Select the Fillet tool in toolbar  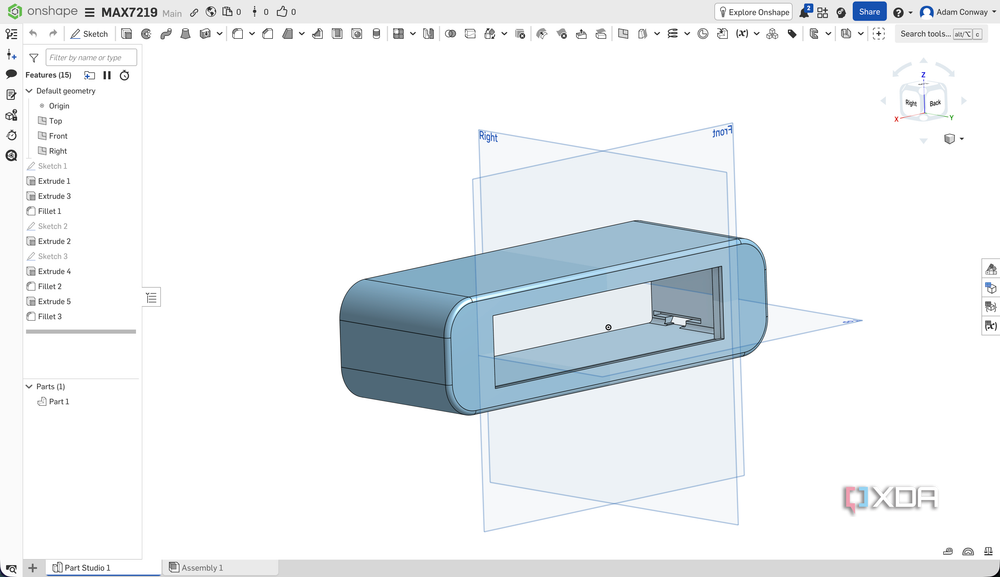[237, 34]
